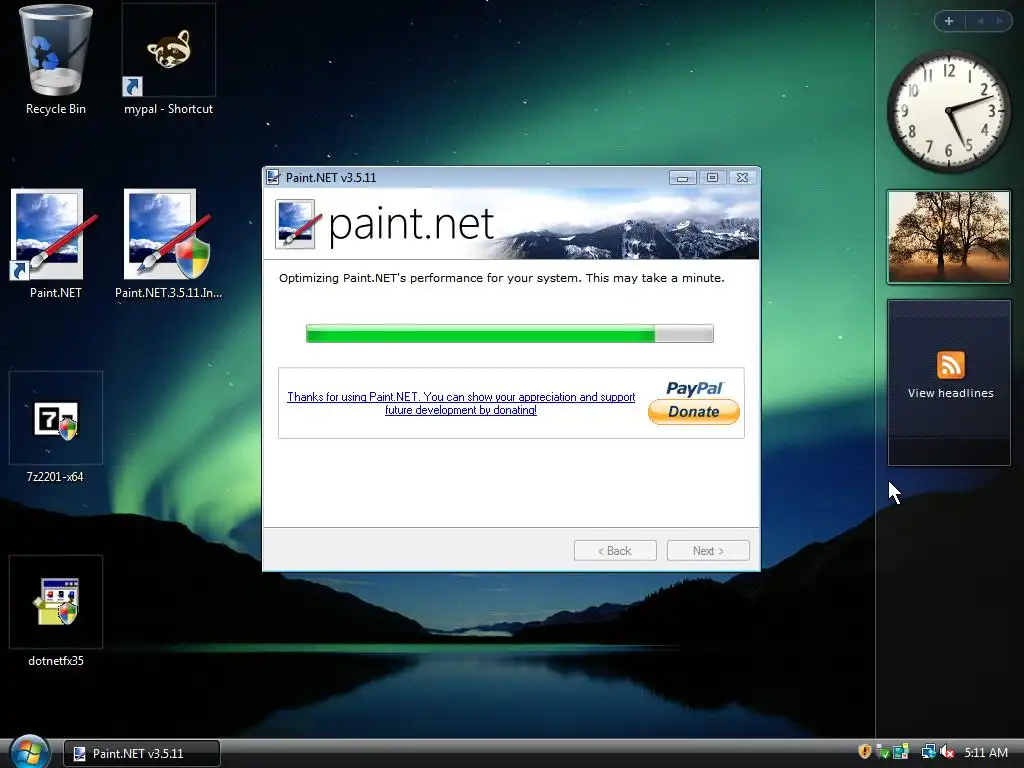The height and width of the screenshot is (768, 1024).
Task: Click the slideshow tree photo gadget
Action: (x=949, y=237)
